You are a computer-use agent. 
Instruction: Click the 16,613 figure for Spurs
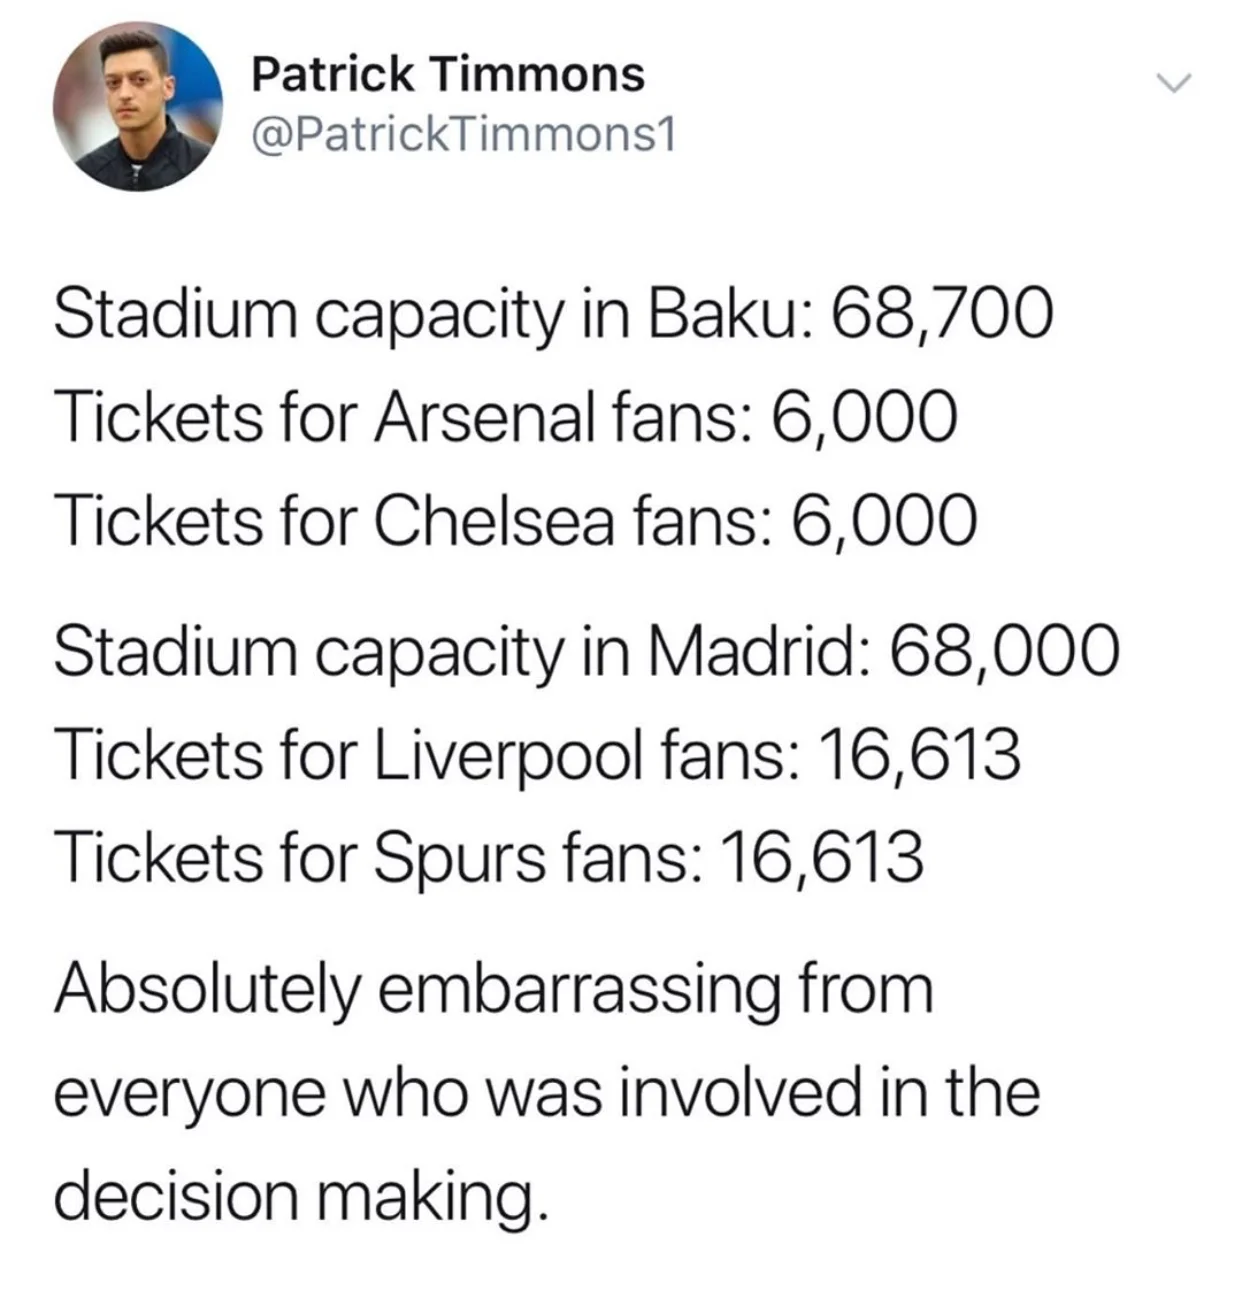pyautogui.click(x=822, y=859)
